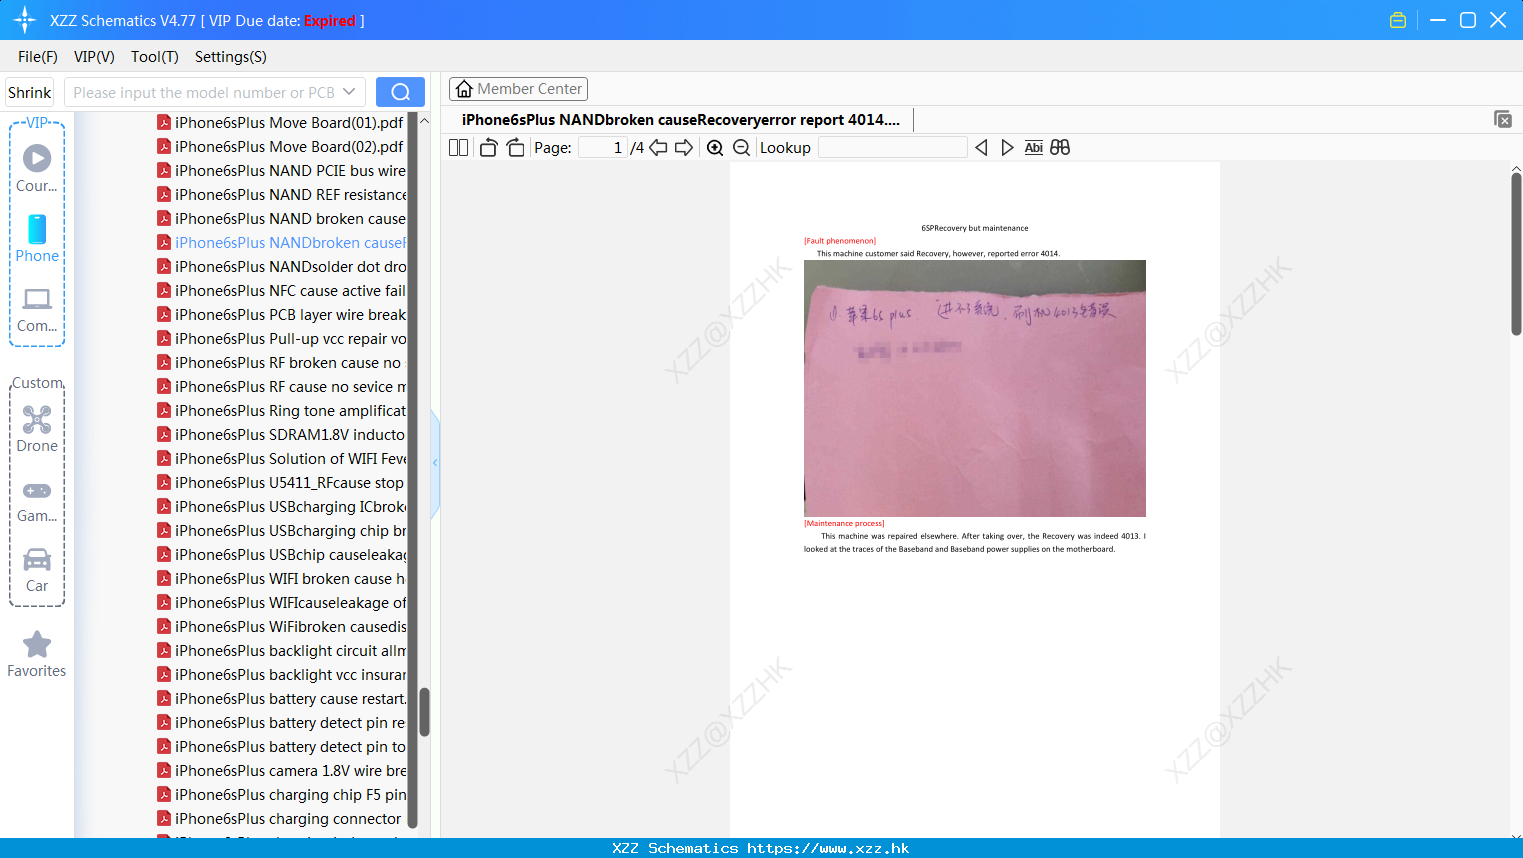
Task: Open the model number dropdown arrow
Action: [x=349, y=92]
